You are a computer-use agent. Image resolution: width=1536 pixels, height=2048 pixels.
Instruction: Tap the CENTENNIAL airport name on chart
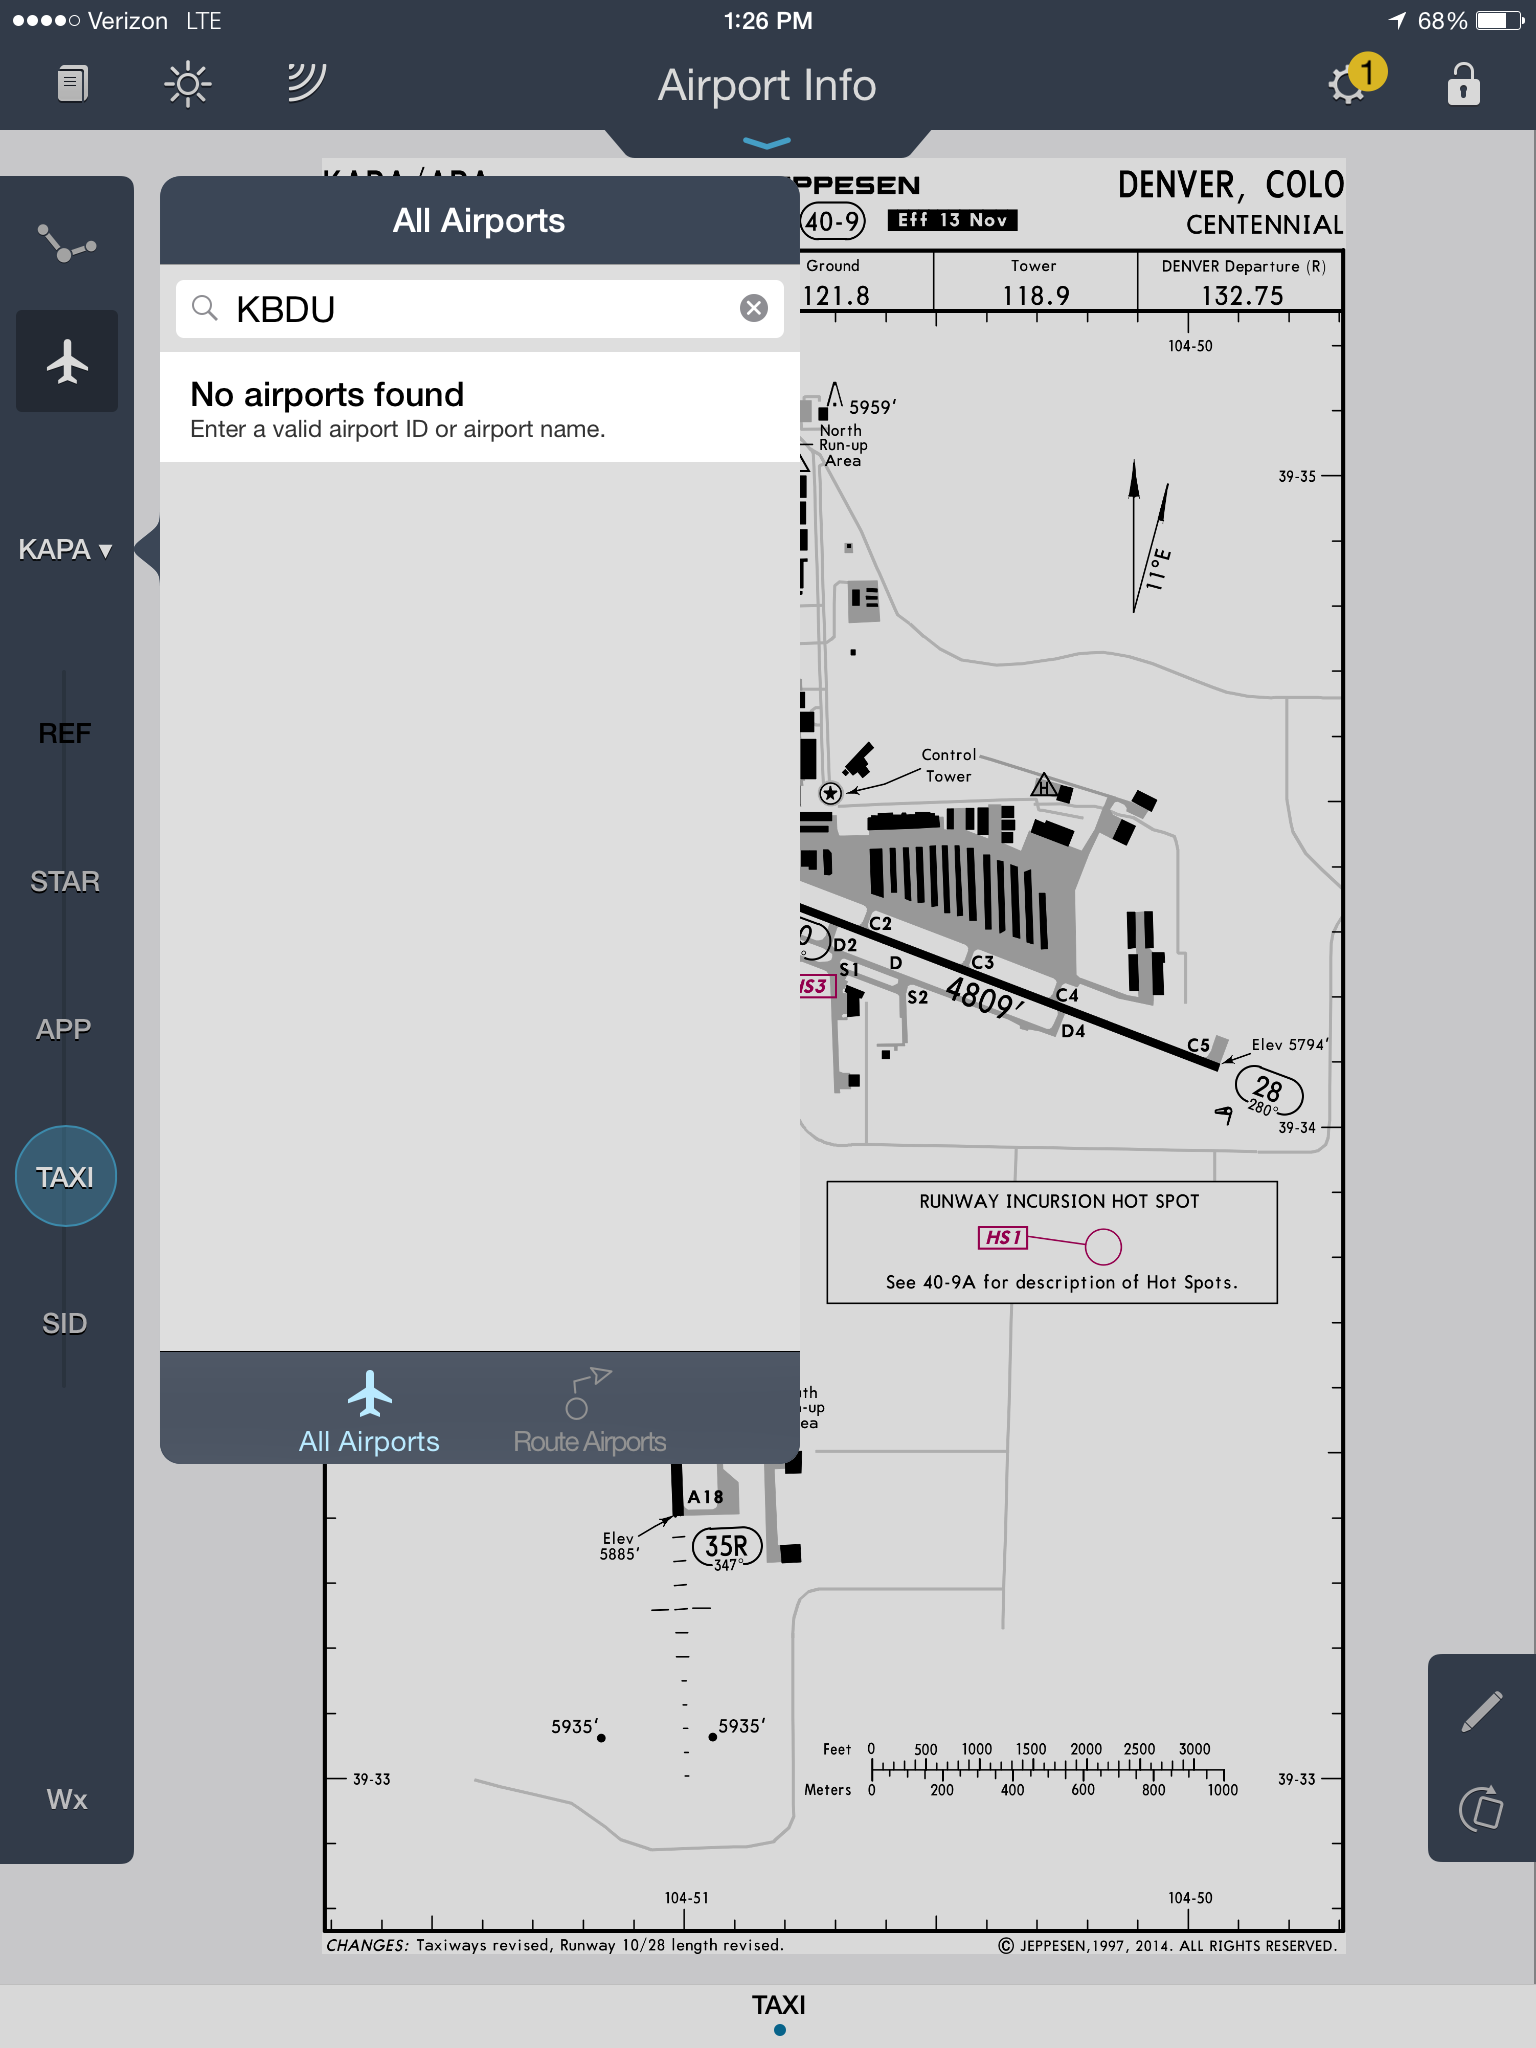(x=1264, y=224)
